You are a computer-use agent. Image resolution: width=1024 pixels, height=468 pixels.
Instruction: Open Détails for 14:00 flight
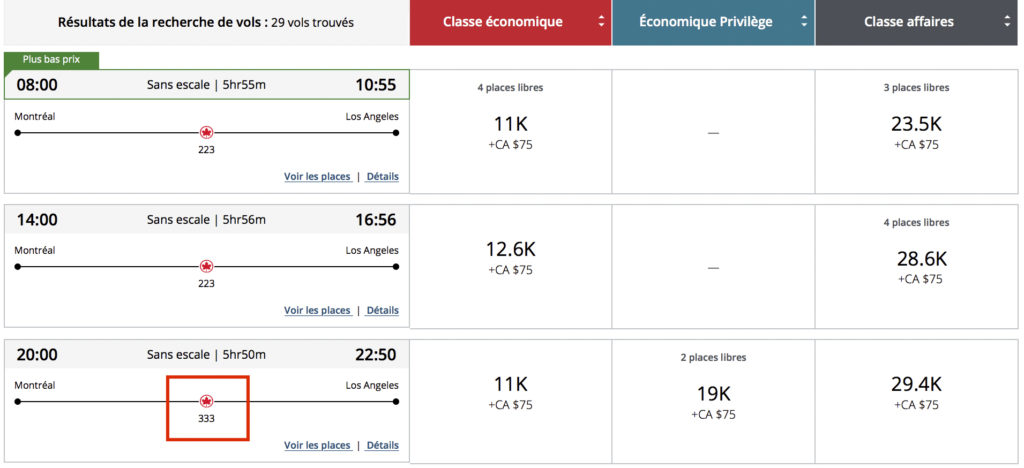382,311
